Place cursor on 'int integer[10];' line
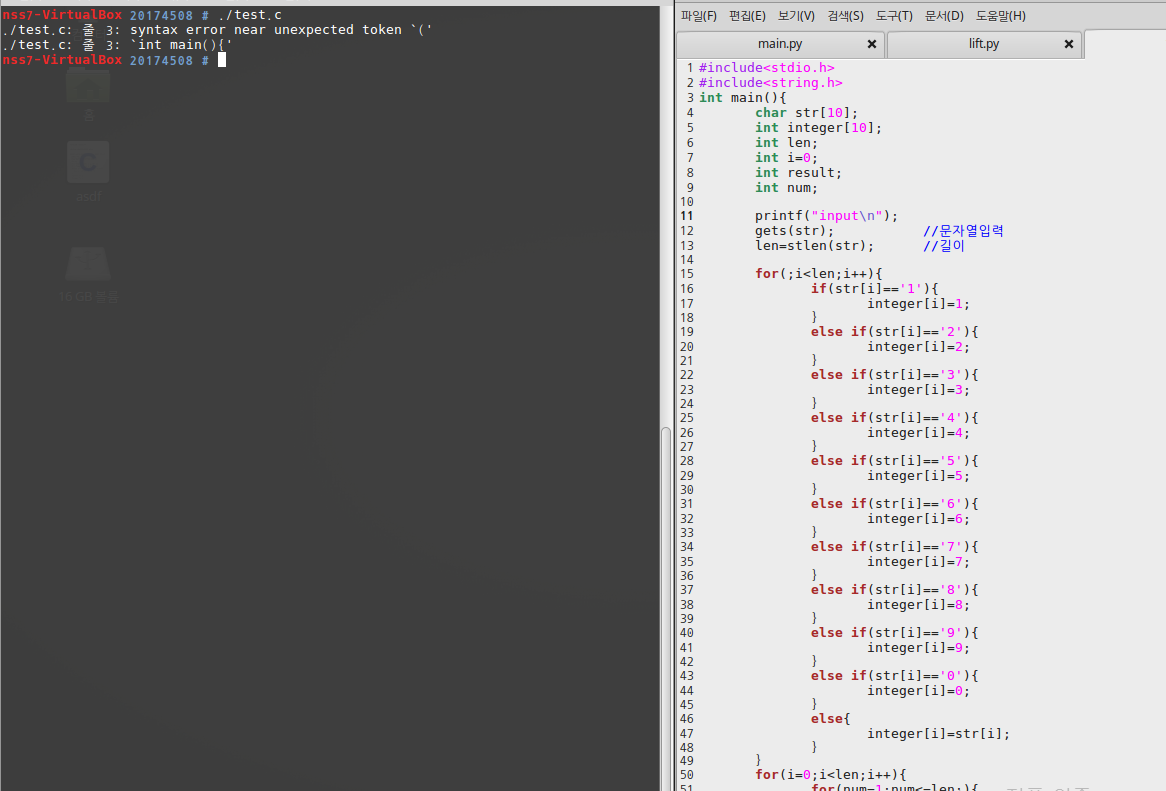The width and height of the screenshot is (1166, 791). tap(818, 128)
